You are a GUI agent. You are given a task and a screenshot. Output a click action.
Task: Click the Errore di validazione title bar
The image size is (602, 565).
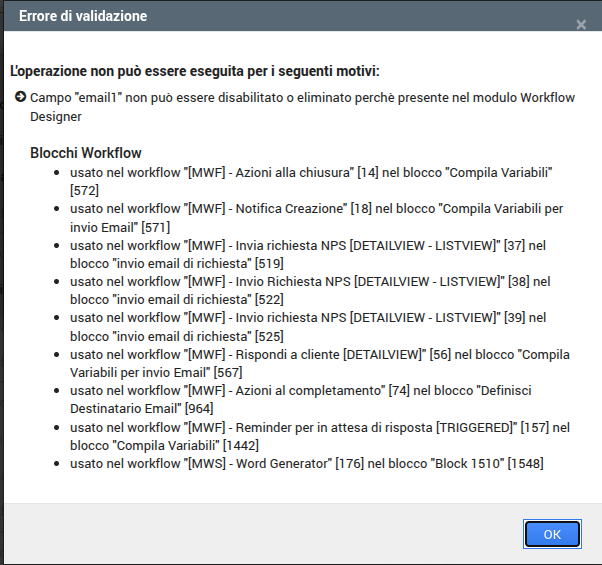pyautogui.click(x=303, y=16)
